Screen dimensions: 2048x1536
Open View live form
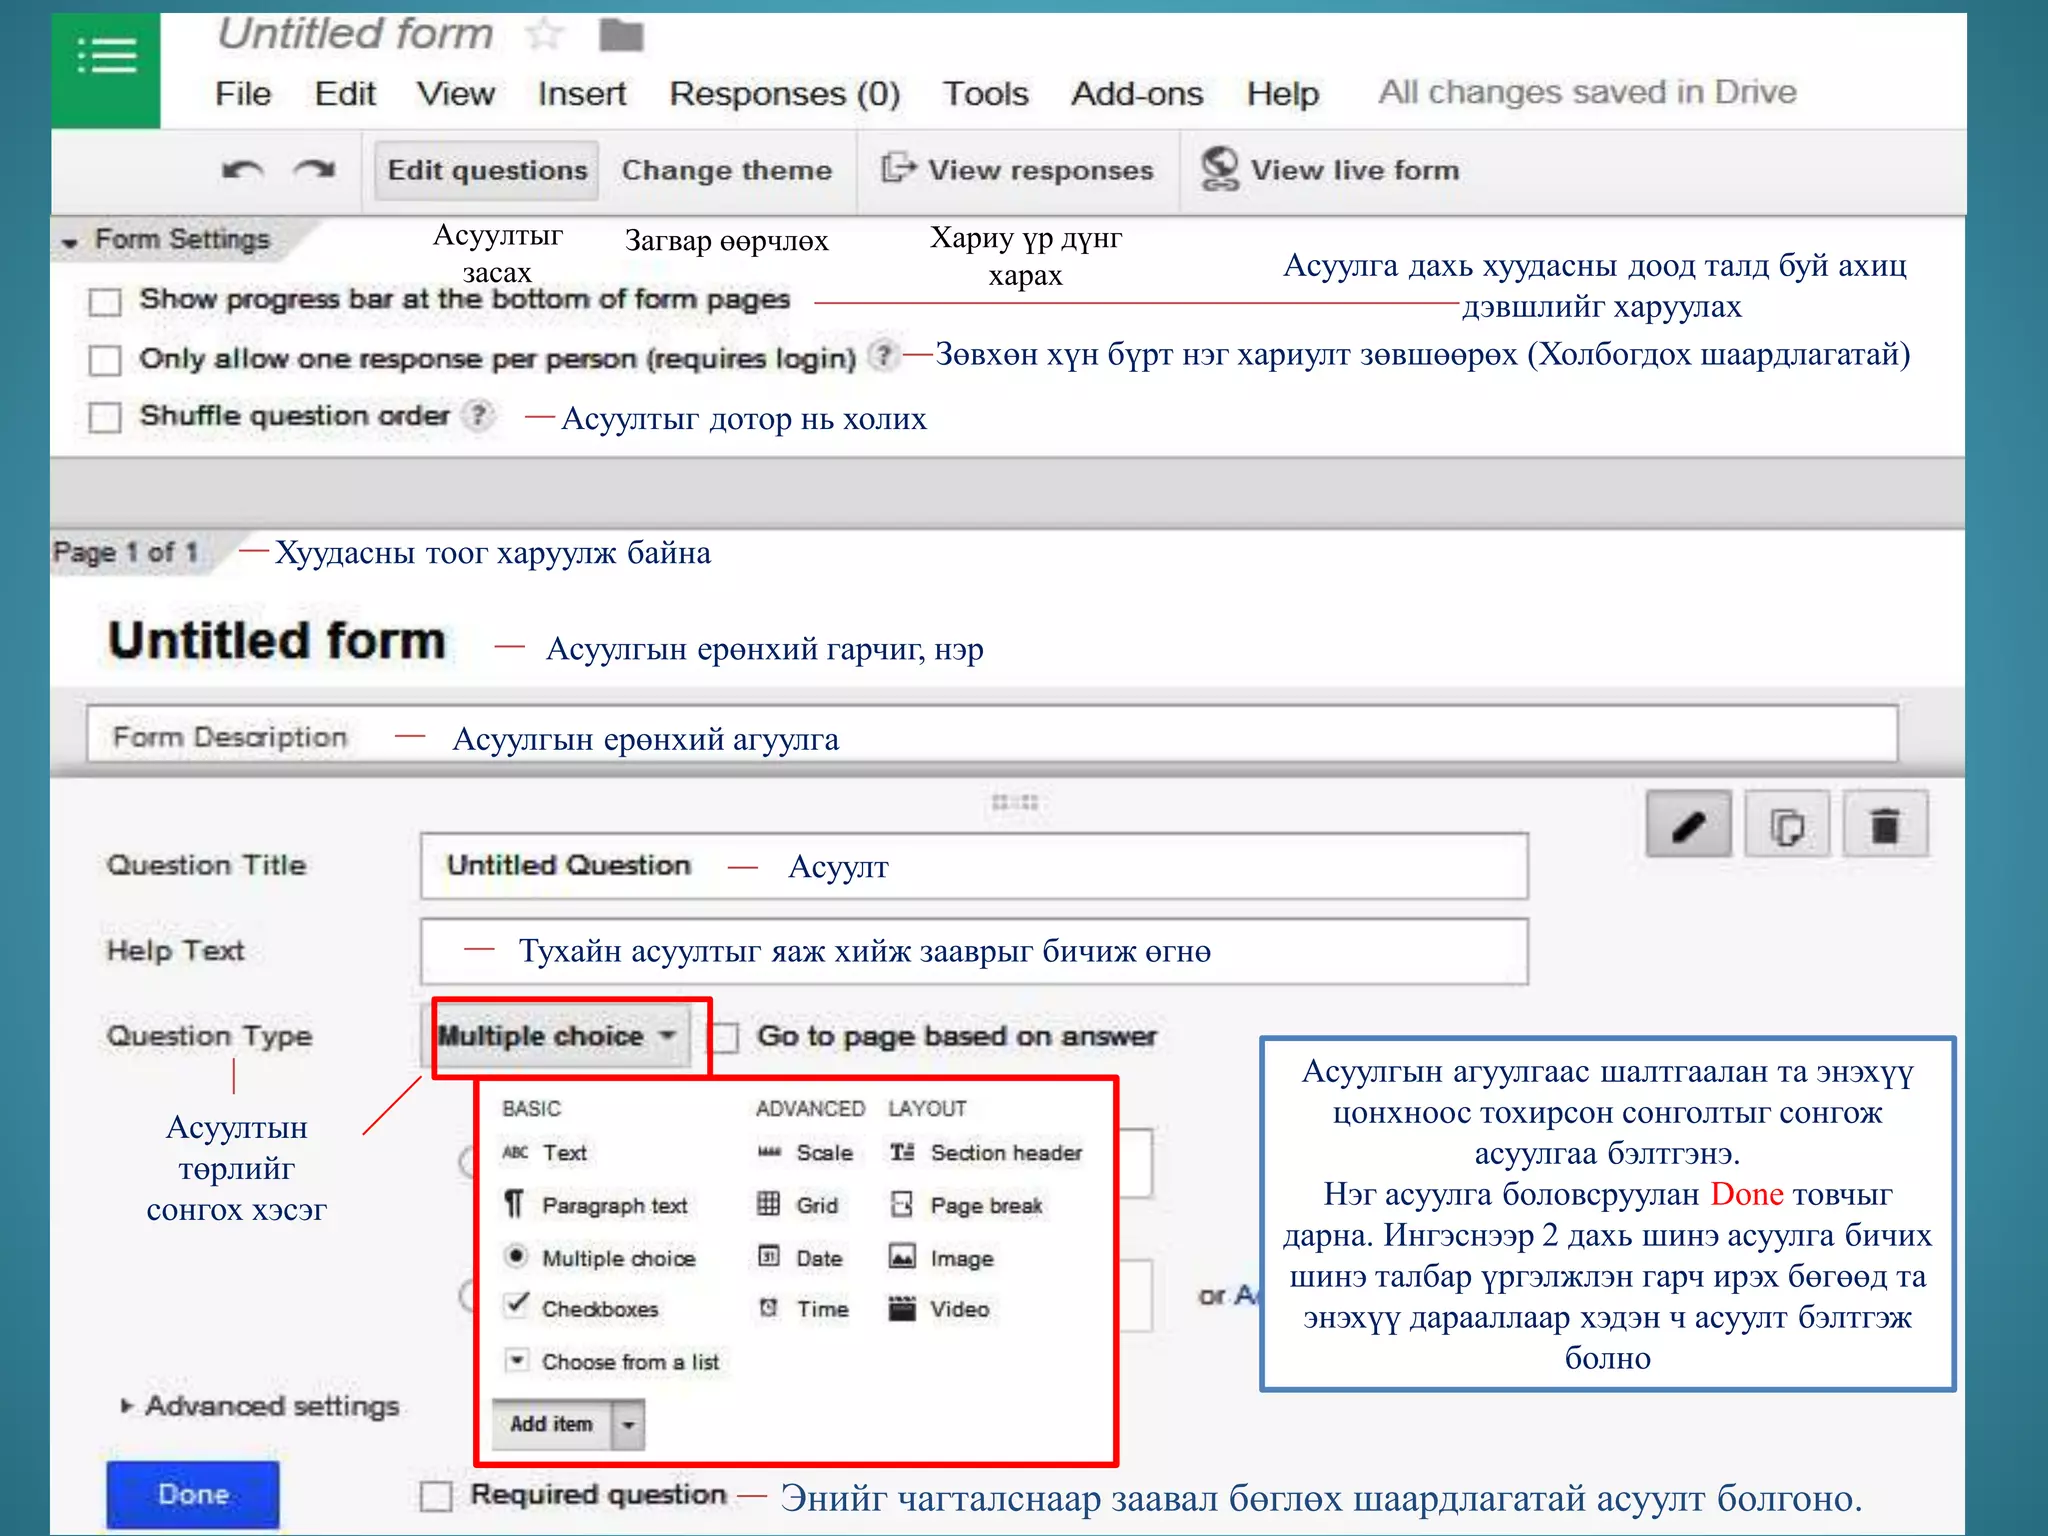pyautogui.click(x=1331, y=170)
